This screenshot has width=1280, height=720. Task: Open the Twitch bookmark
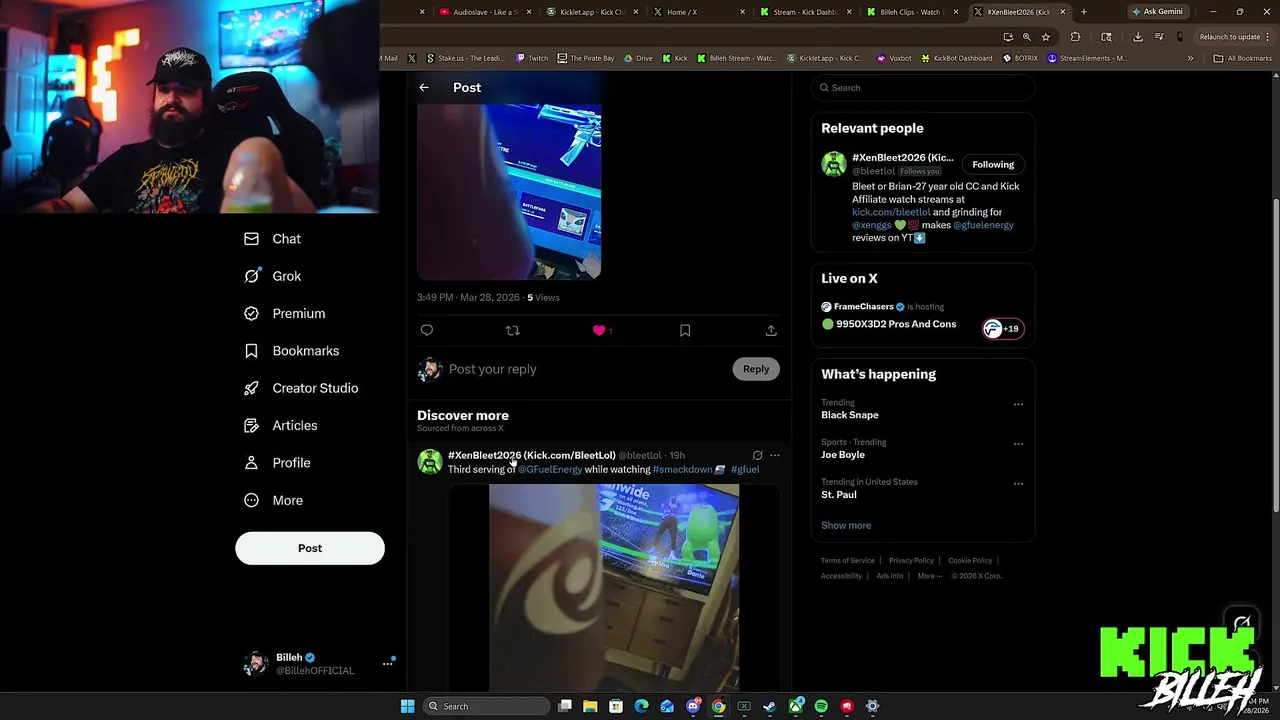point(532,58)
